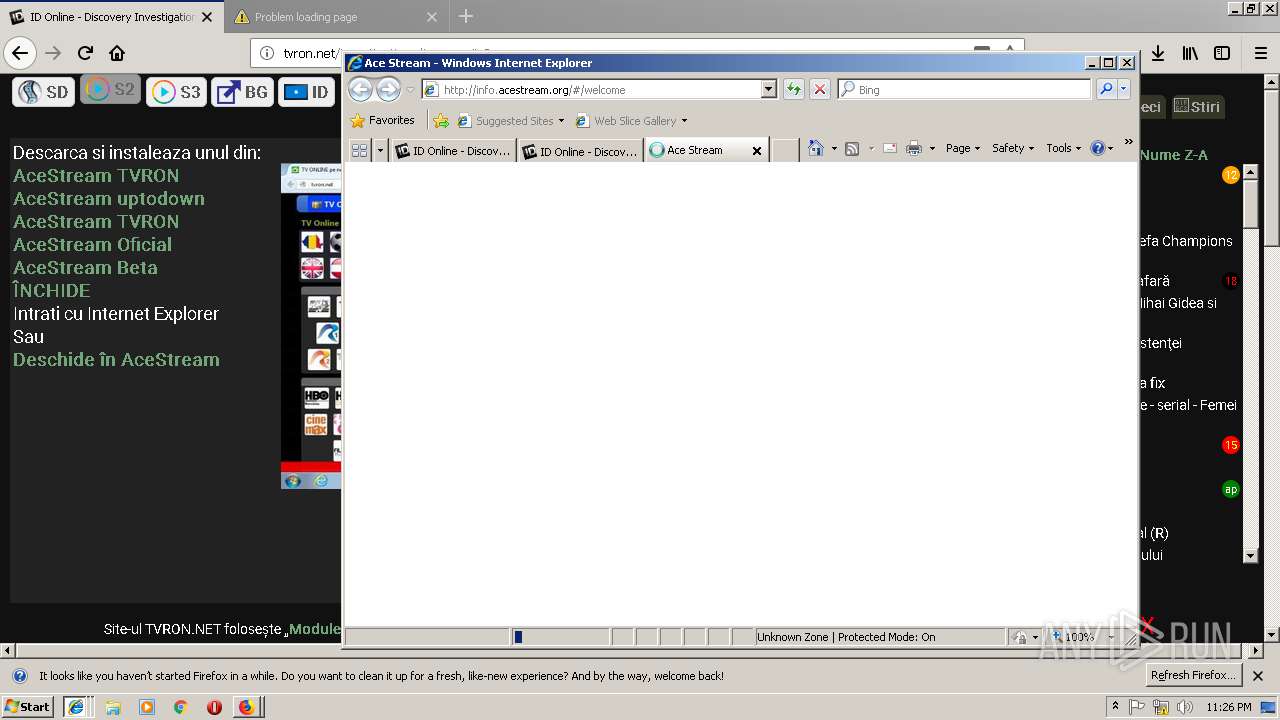Viewport: 1280px width, 720px height.
Task: Open Firefox hamburger menu
Action: tap(1260, 53)
